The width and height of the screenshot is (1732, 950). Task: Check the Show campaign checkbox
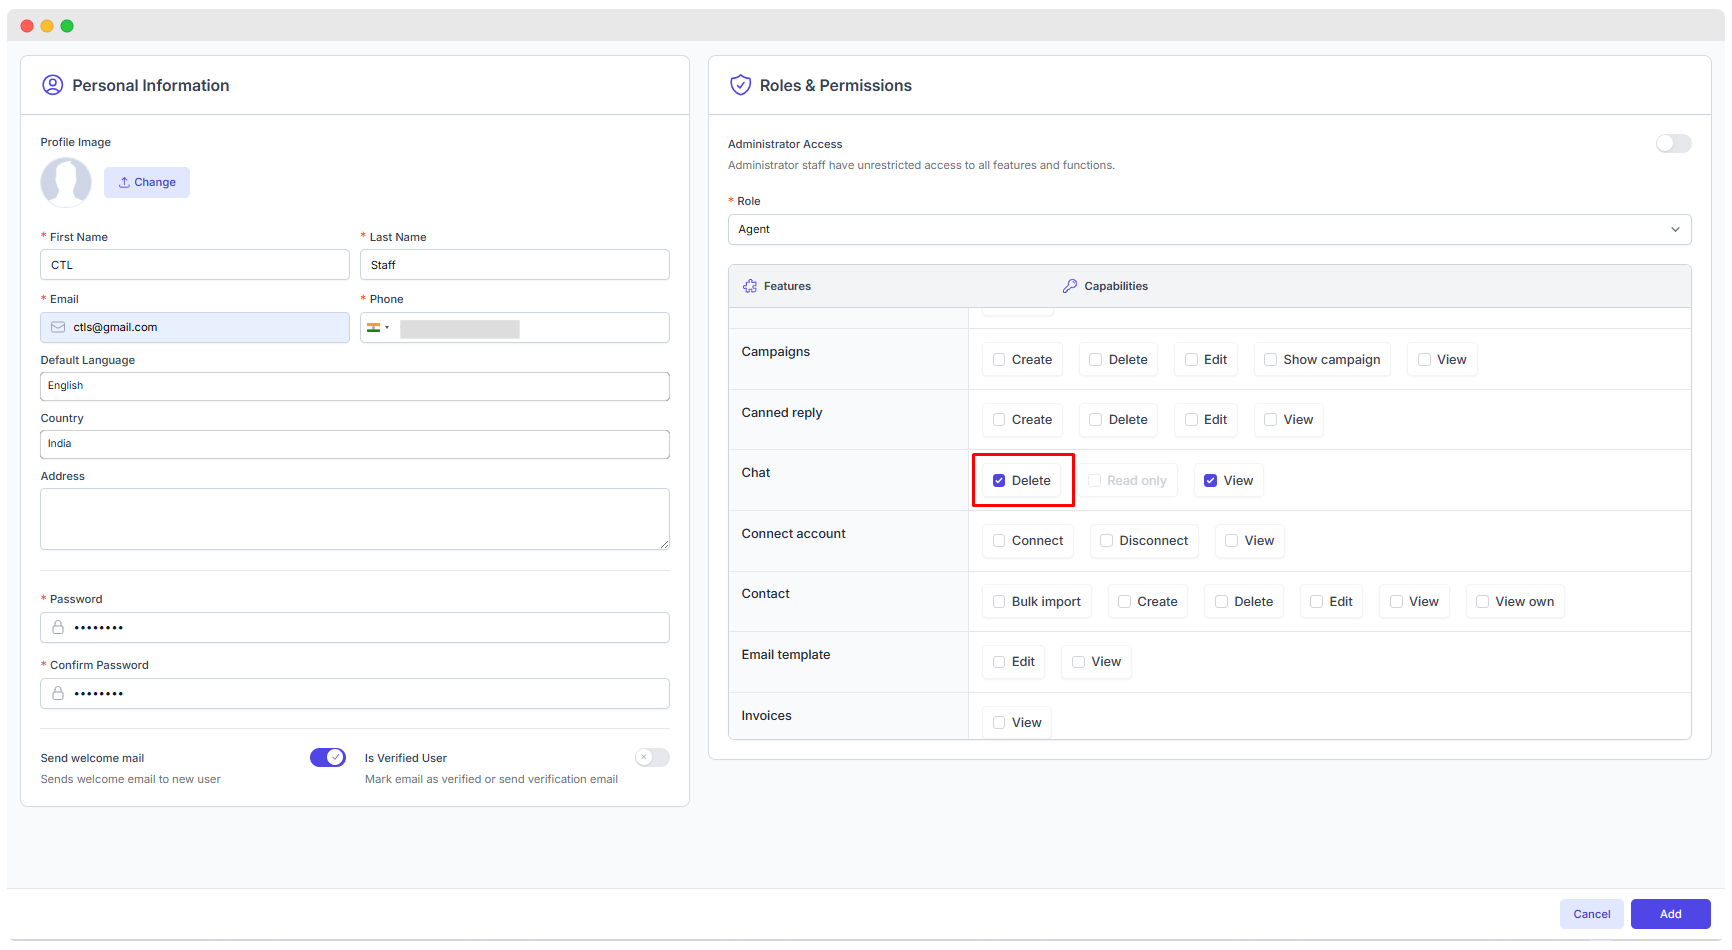tap(1270, 360)
